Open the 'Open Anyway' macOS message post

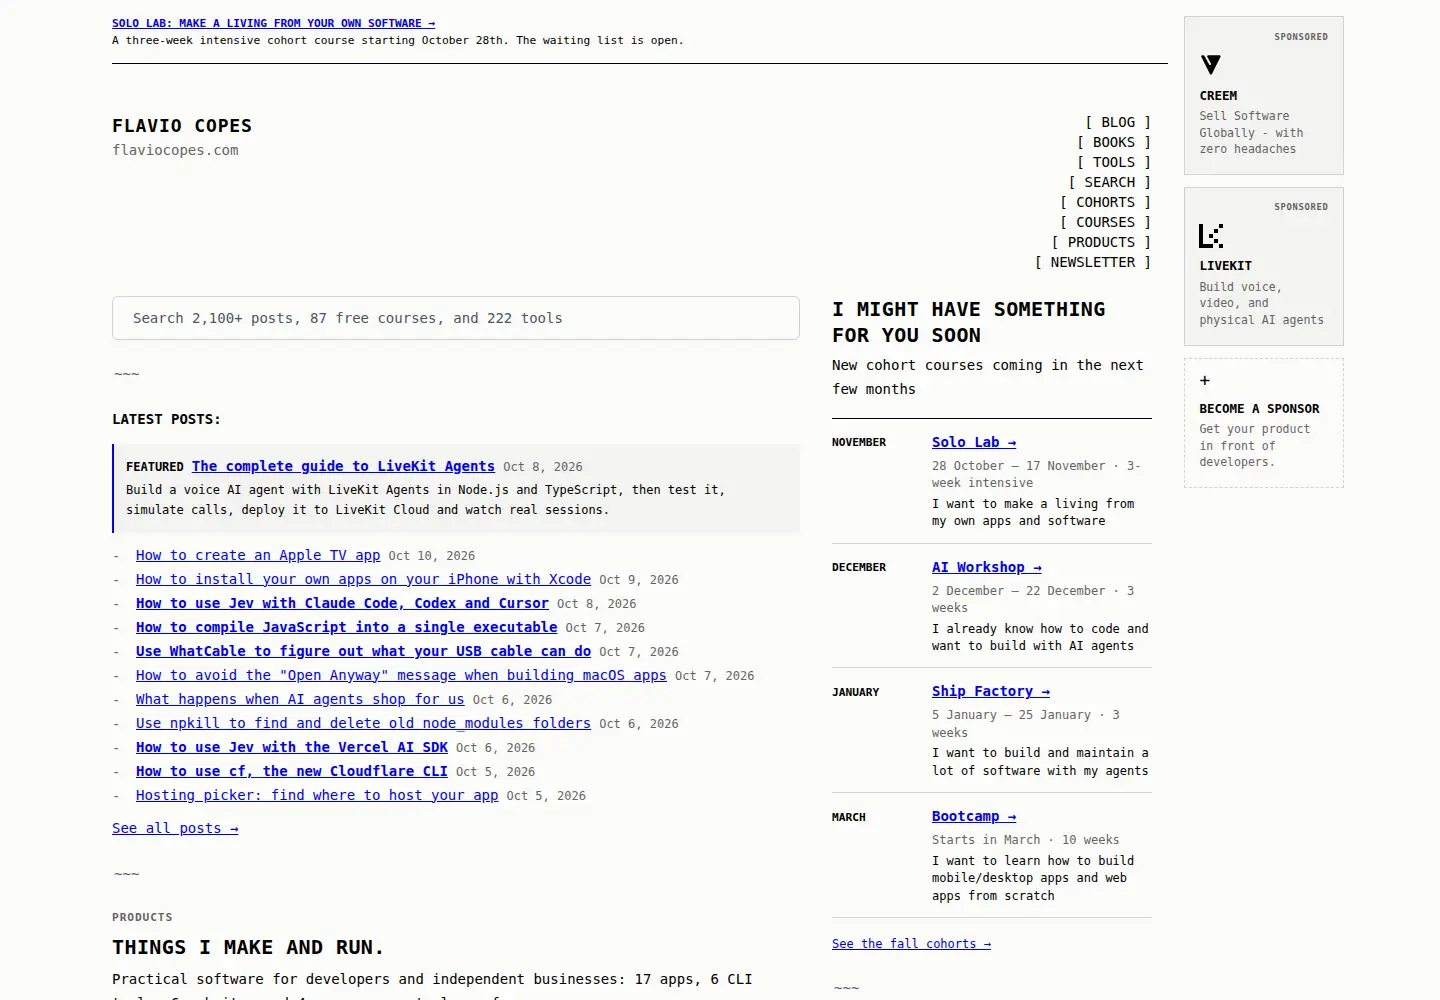pos(401,675)
